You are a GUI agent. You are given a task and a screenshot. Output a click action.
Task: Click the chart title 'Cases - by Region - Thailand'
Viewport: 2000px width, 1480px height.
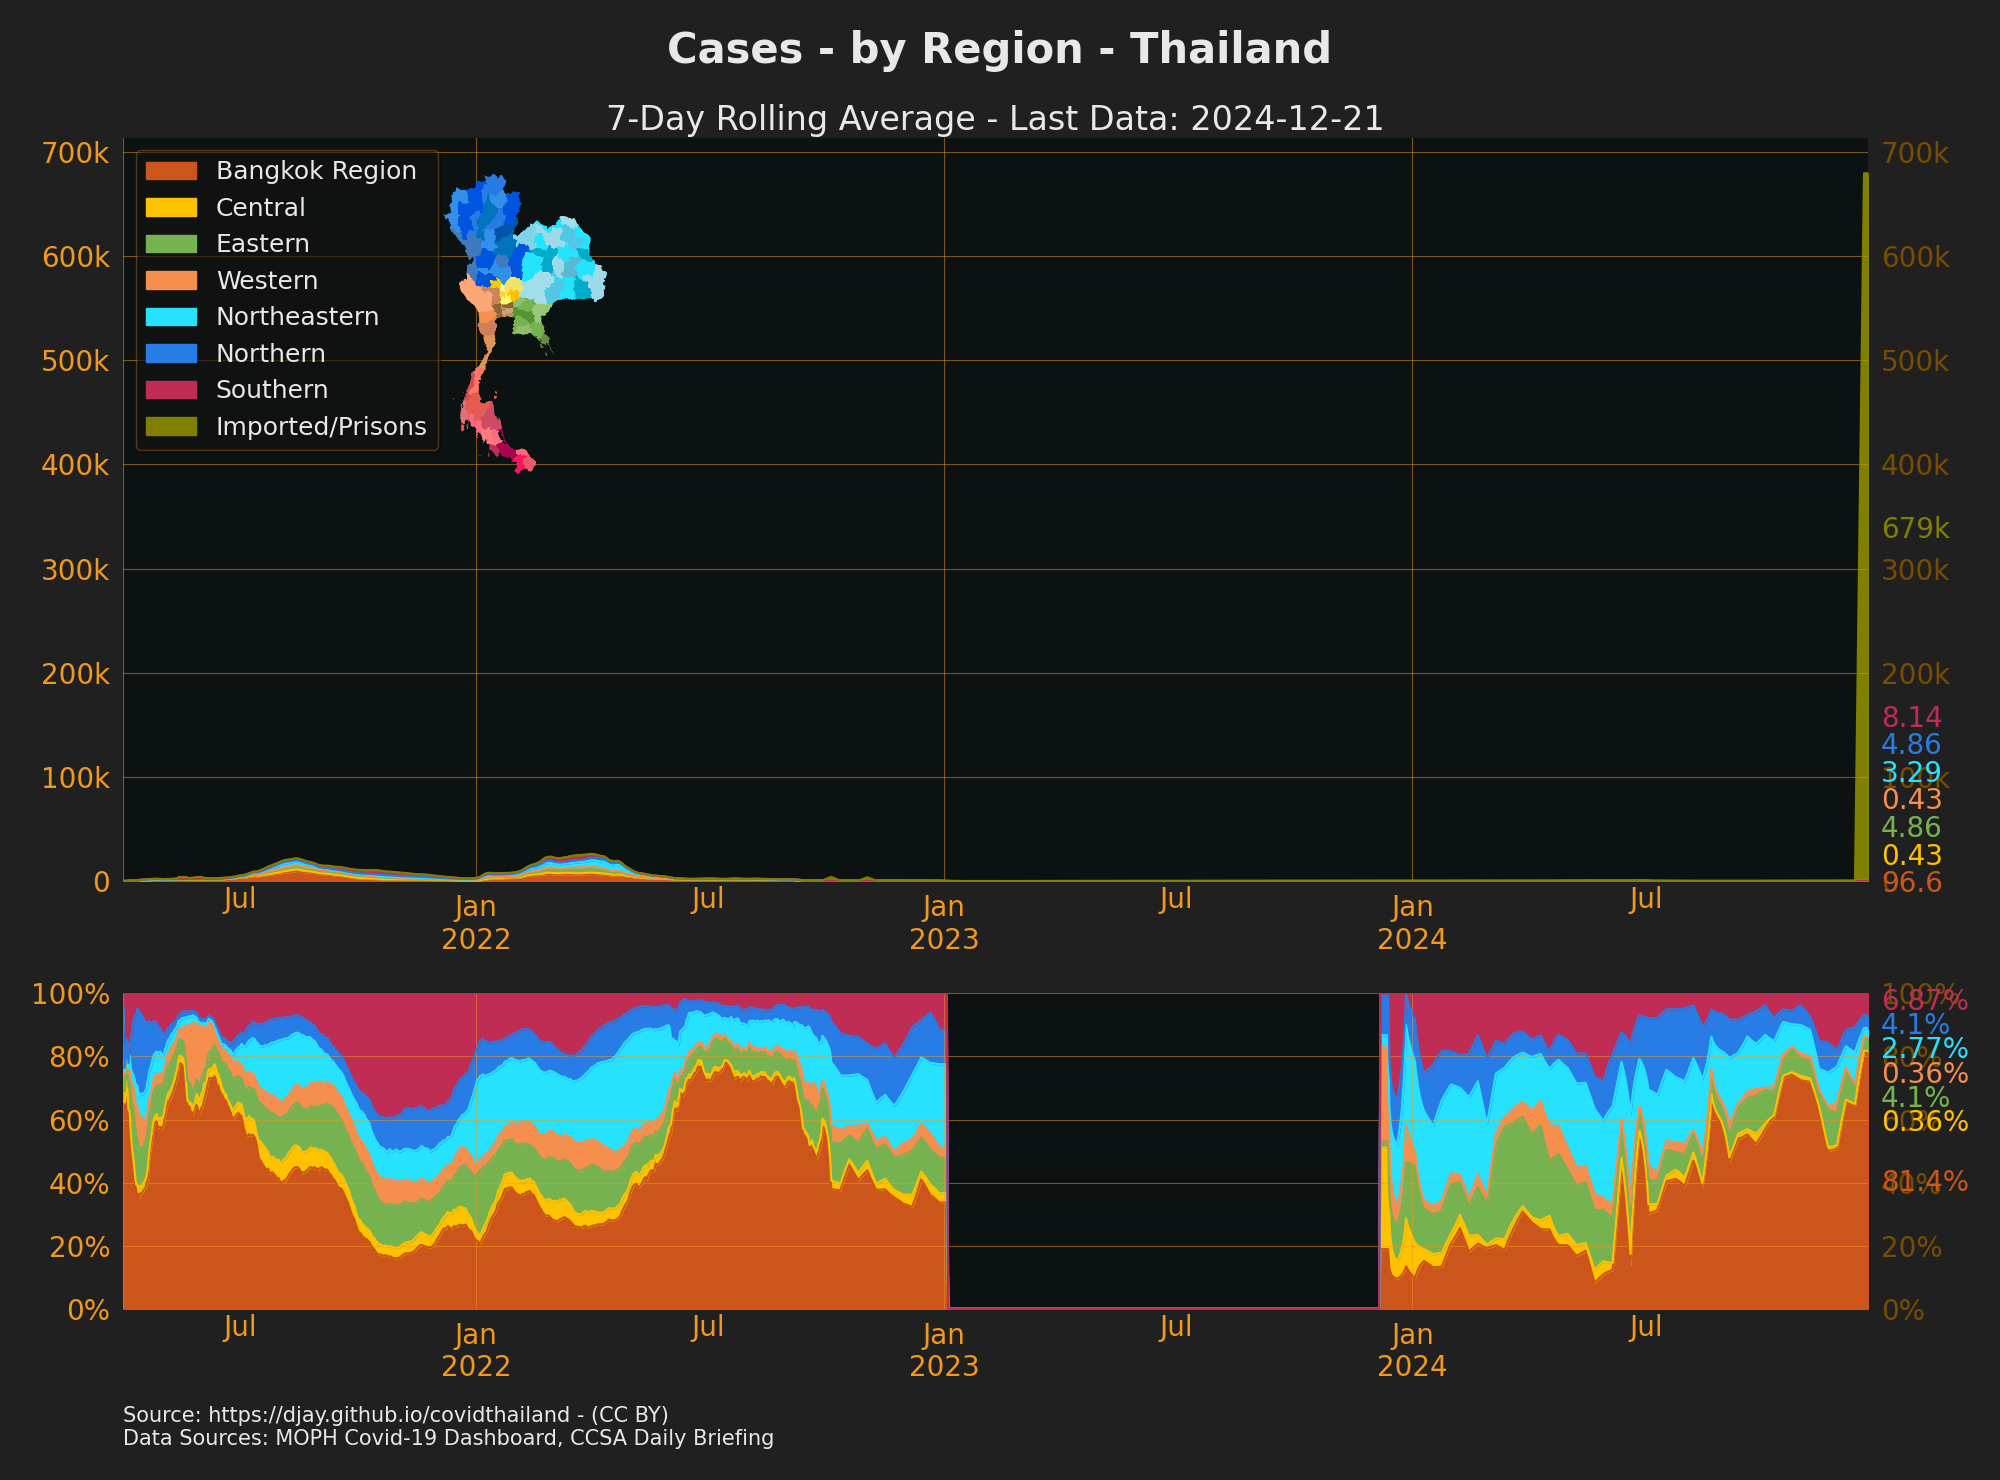coord(999,49)
